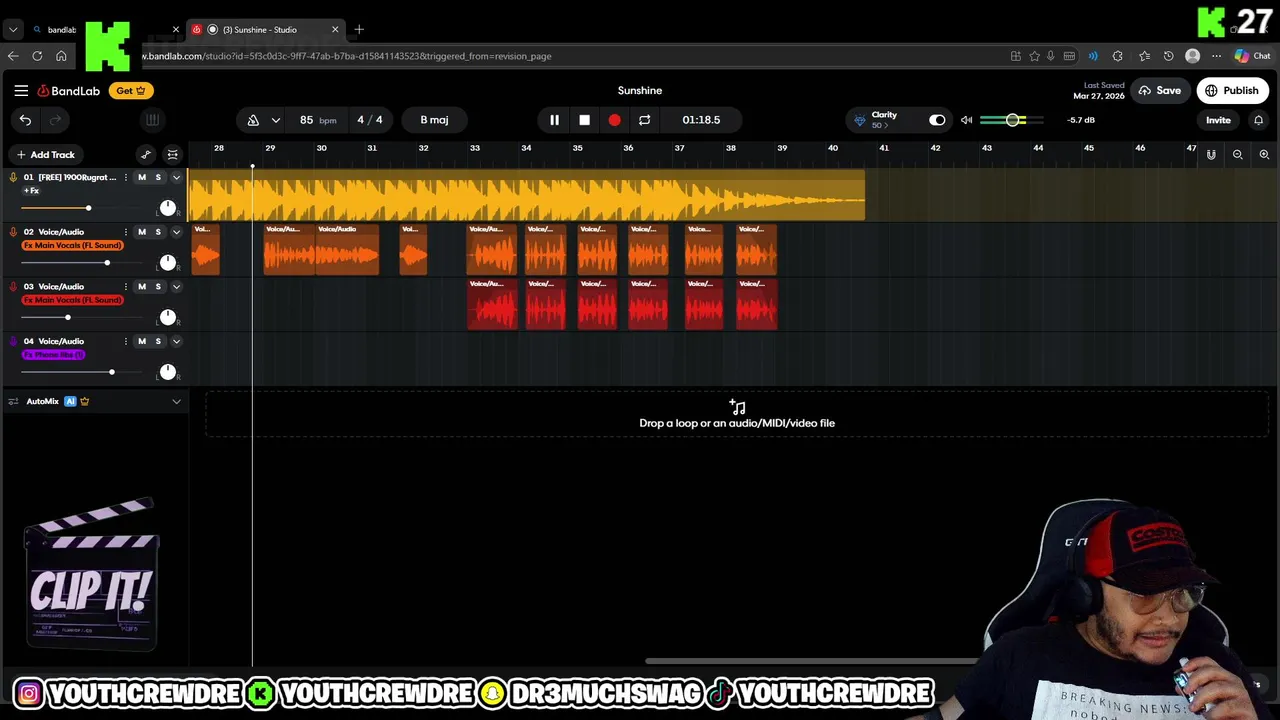Toggle loop cycle mode
The width and height of the screenshot is (1280, 720).
click(644, 120)
